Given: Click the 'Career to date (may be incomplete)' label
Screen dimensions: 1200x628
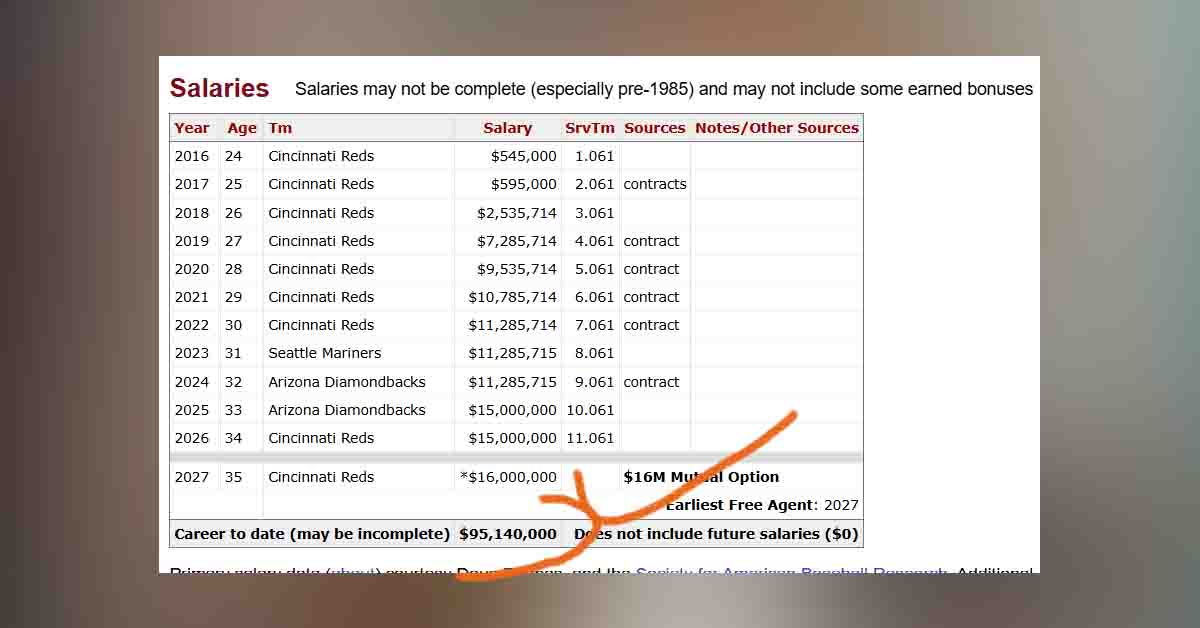Looking at the screenshot, I should point(312,534).
